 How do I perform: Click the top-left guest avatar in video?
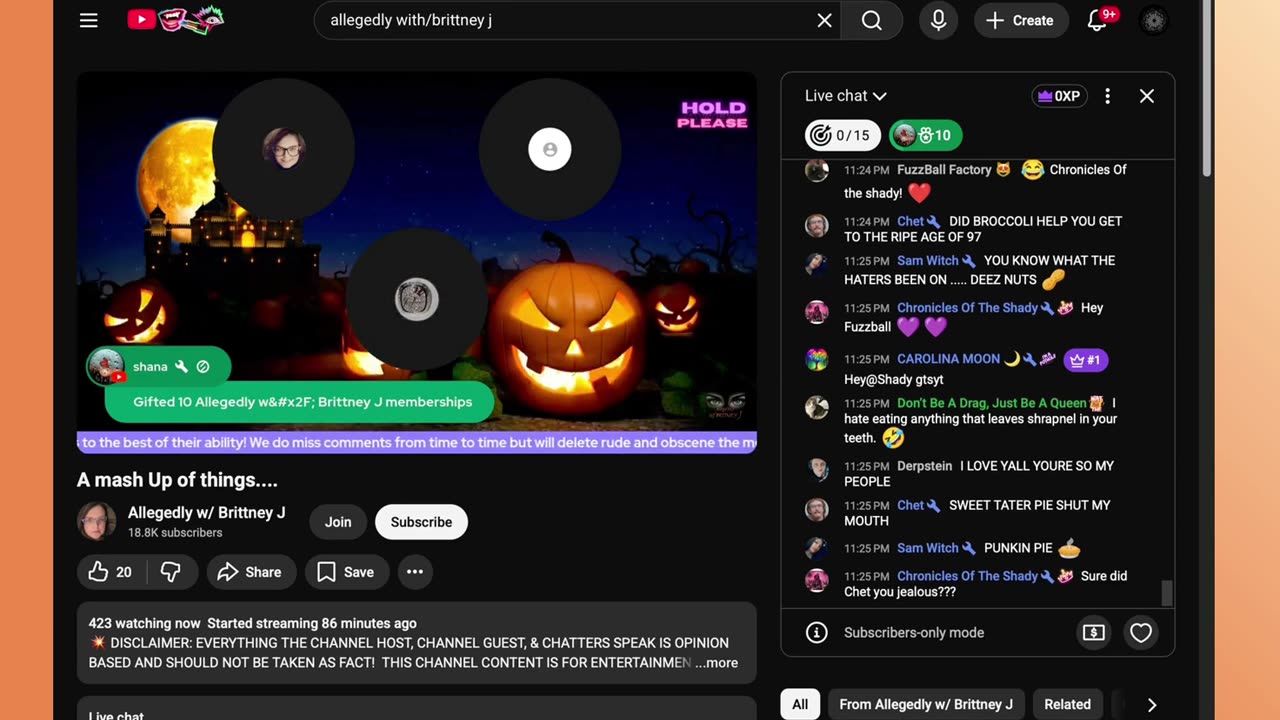[x=283, y=149]
